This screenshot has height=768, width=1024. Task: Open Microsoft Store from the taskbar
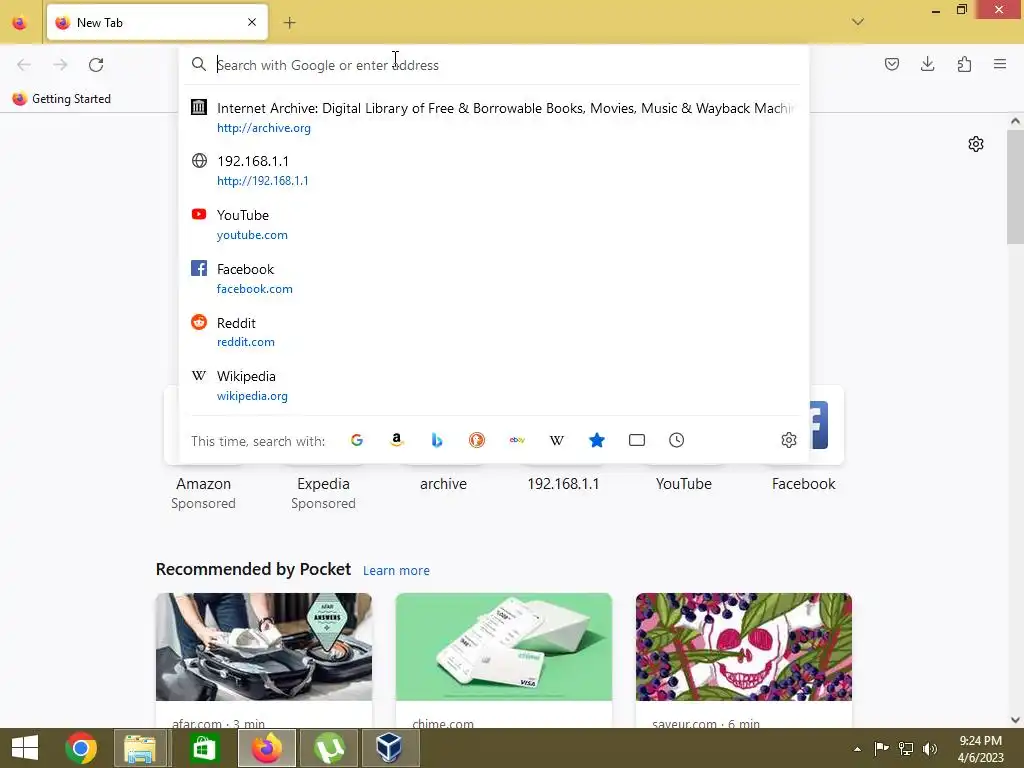pyautogui.click(x=203, y=748)
